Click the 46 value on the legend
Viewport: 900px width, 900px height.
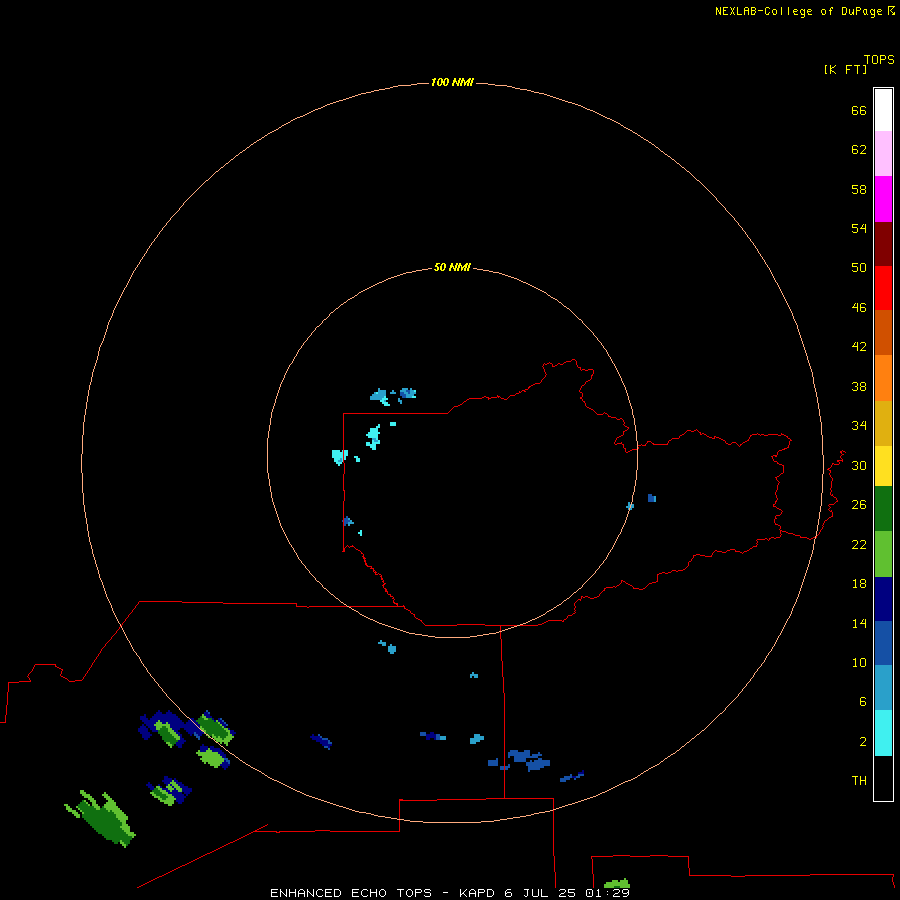pyautogui.click(x=859, y=308)
